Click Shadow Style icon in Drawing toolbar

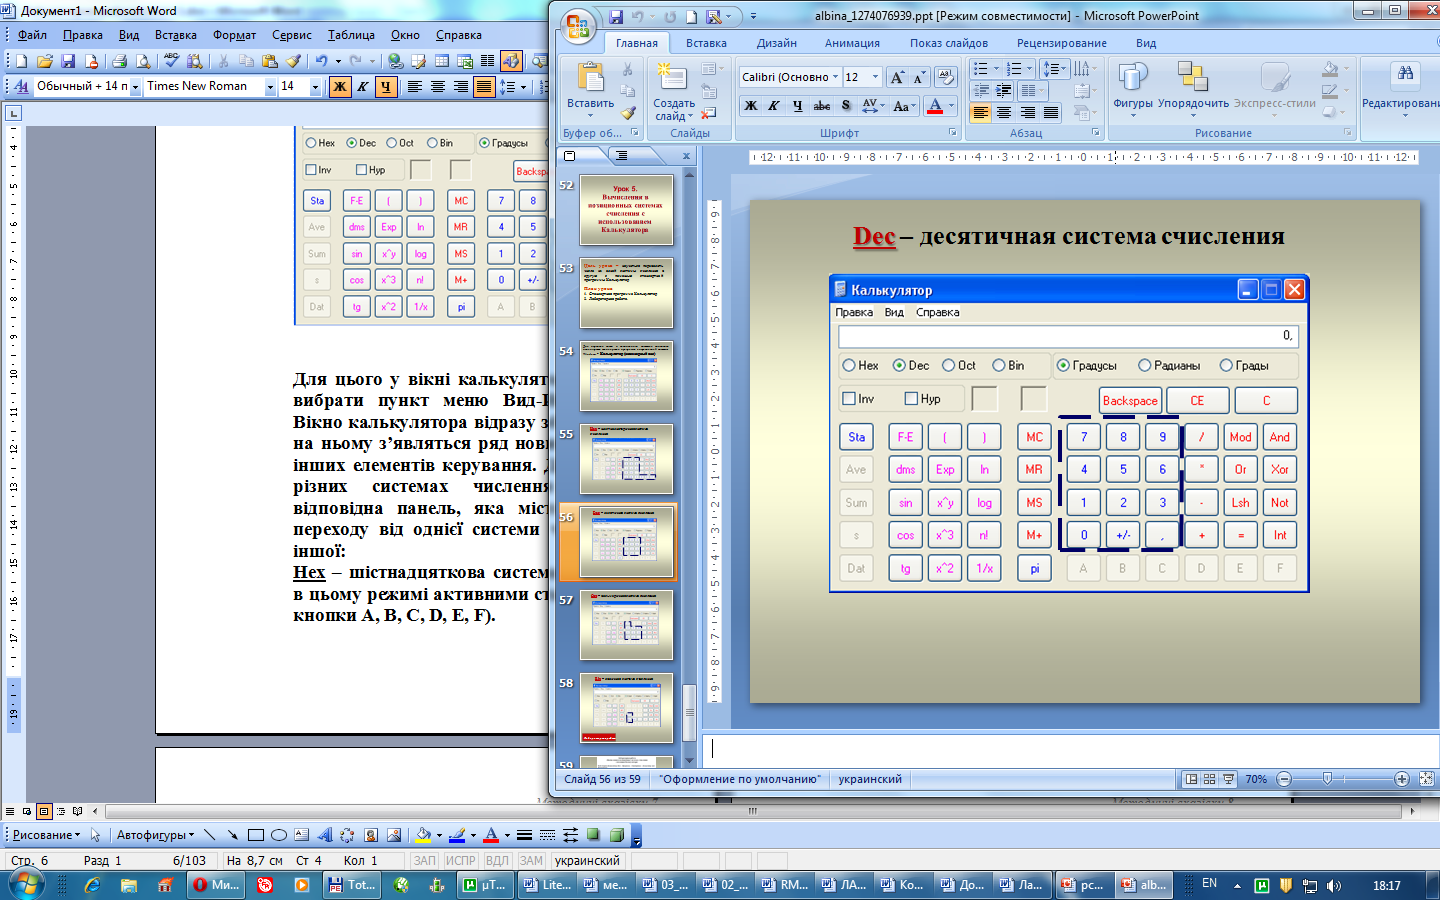(594, 835)
